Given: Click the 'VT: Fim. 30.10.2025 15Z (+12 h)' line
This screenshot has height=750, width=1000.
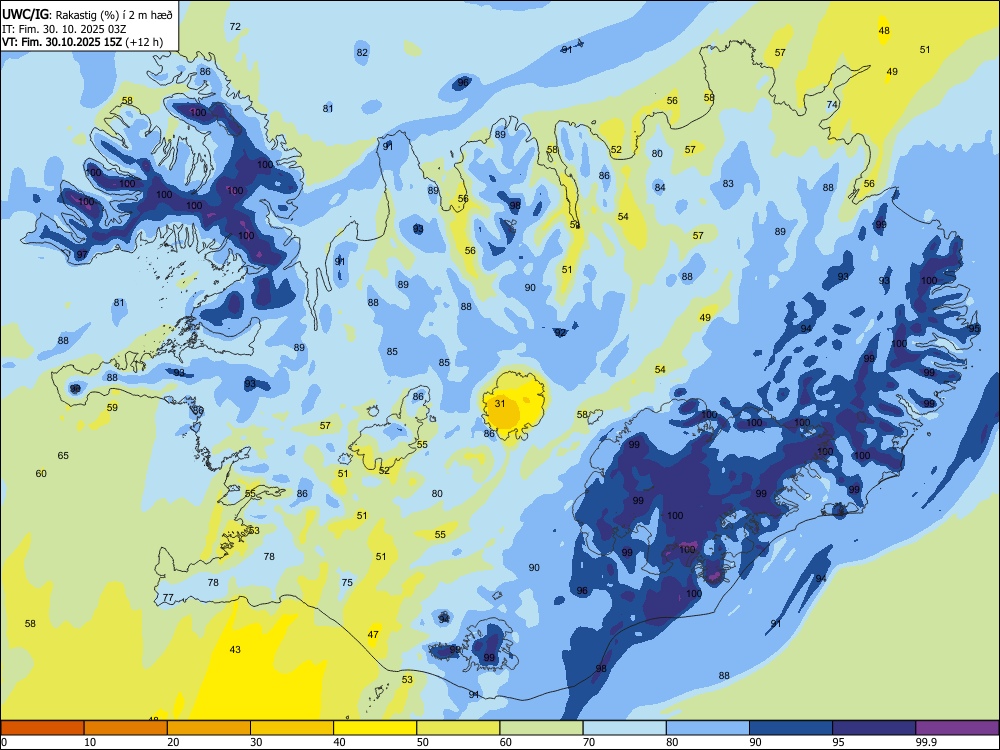Looking at the screenshot, I should click(82, 42).
